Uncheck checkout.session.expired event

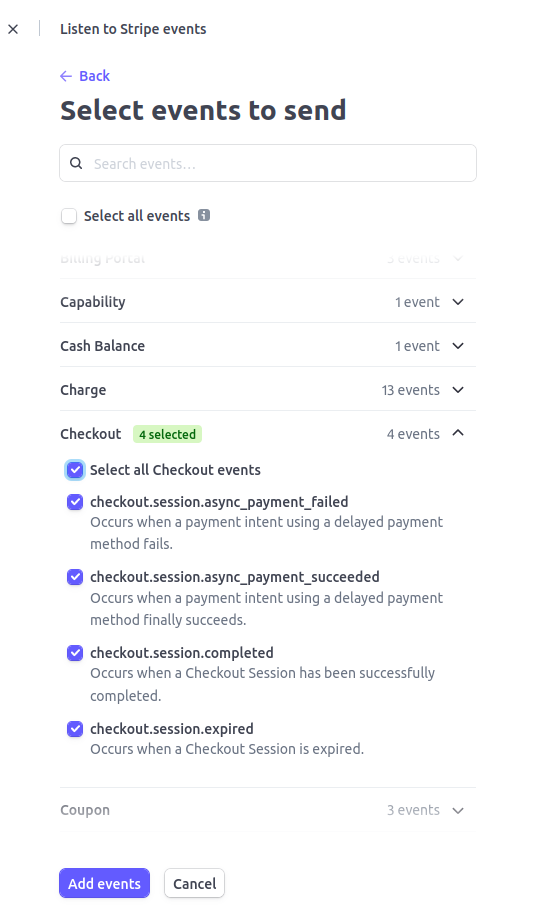[75, 728]
